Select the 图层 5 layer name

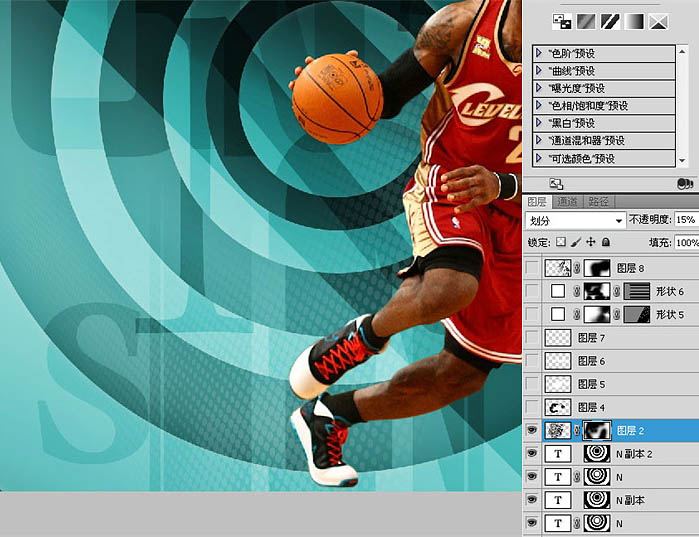(591, 385)
